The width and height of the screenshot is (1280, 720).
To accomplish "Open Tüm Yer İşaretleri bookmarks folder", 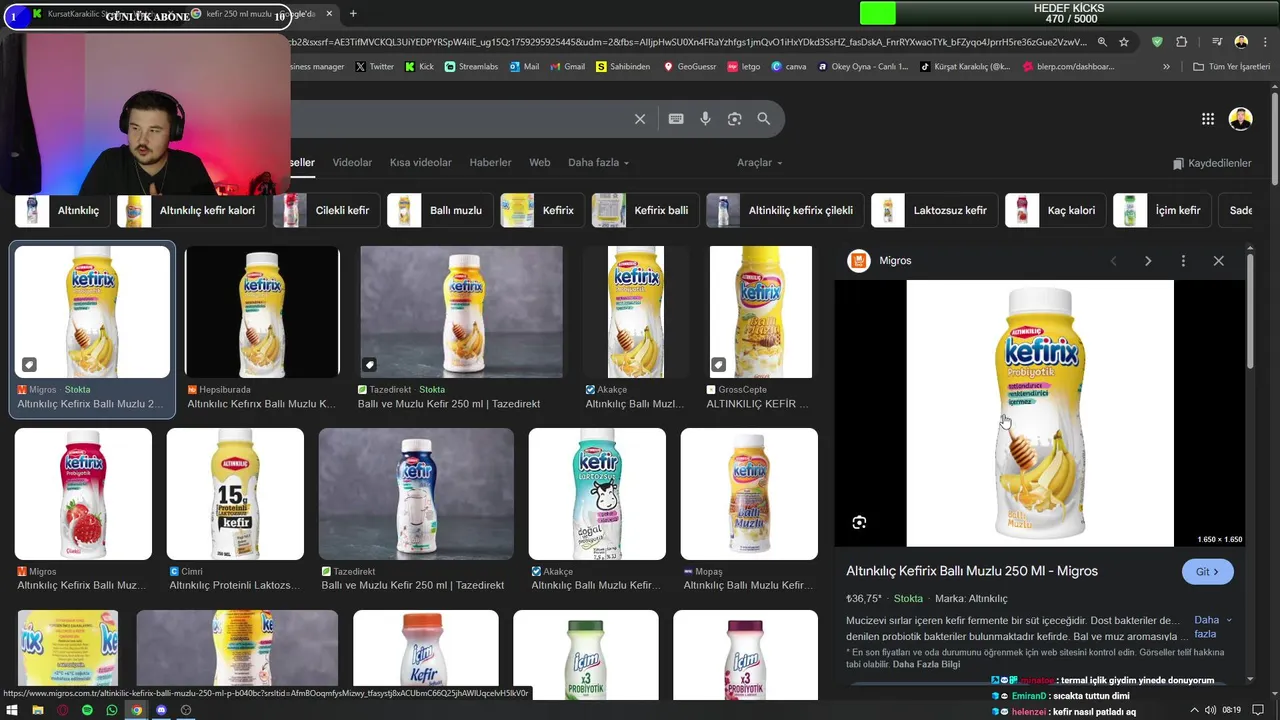I will (x=1231, y=67).
